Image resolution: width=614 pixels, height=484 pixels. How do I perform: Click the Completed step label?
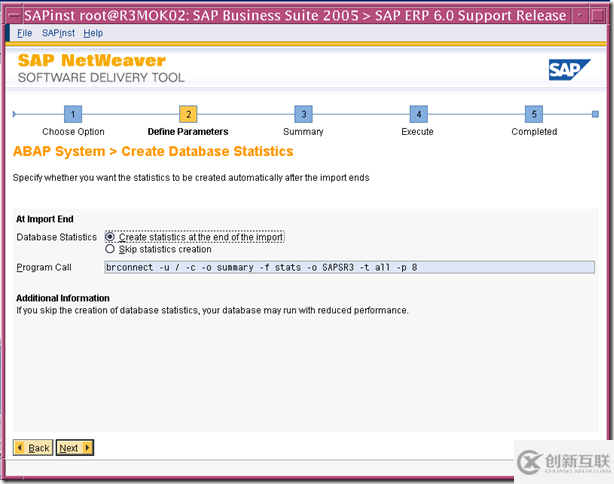[534, 132]
